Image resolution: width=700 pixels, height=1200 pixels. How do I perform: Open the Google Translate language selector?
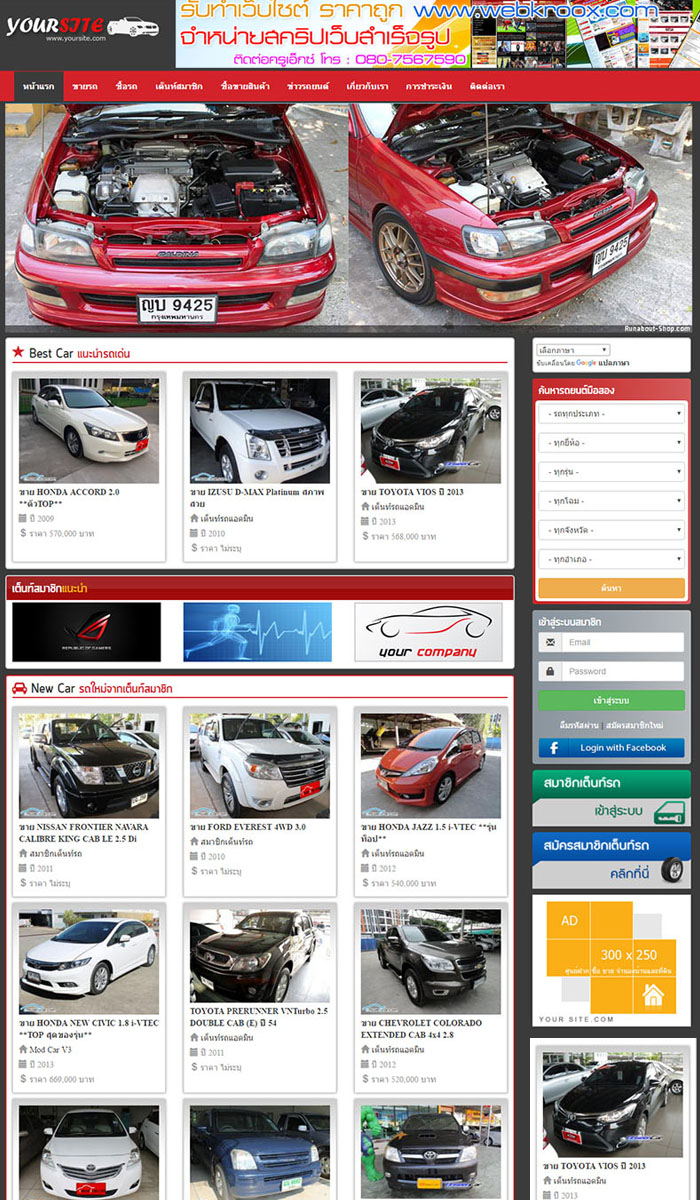pyautogui.click(x=573, y=350)
